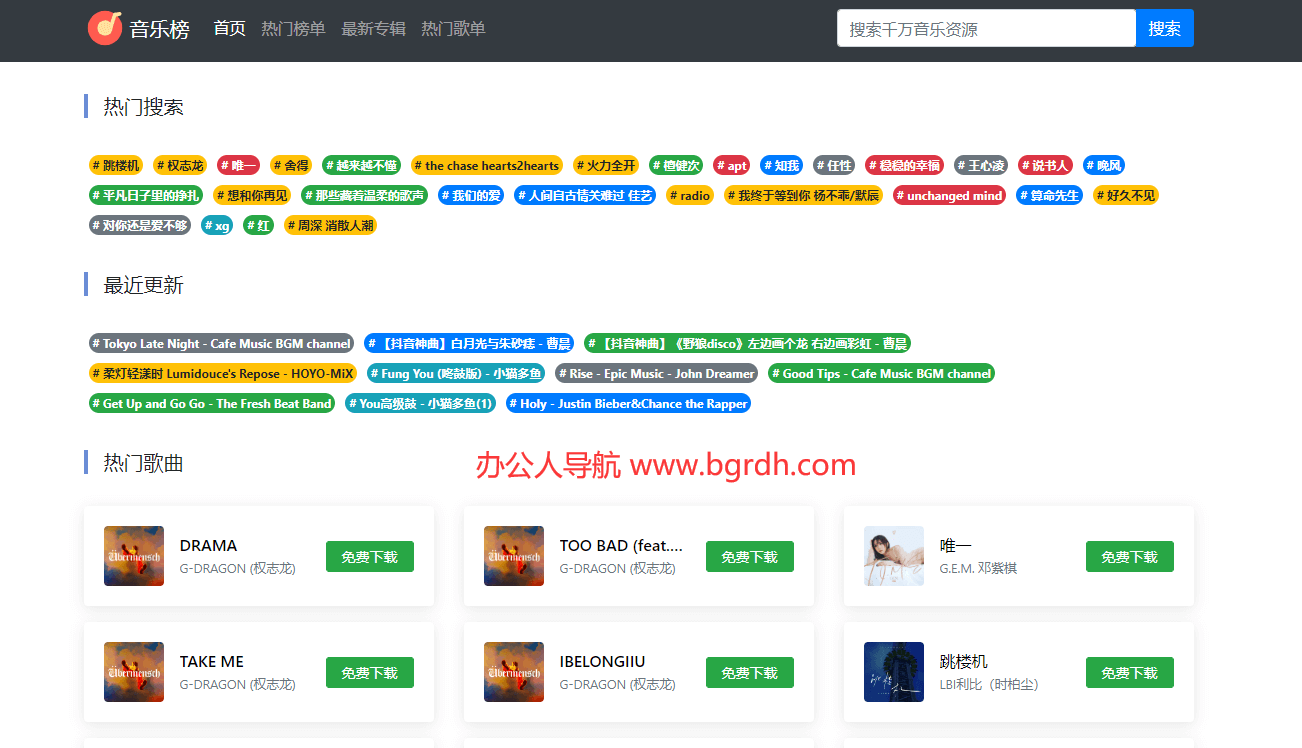Viewport: 1302px width, 748px height.
Task: Click the 音乐榜 logo icon
Action: click(105, 28)
